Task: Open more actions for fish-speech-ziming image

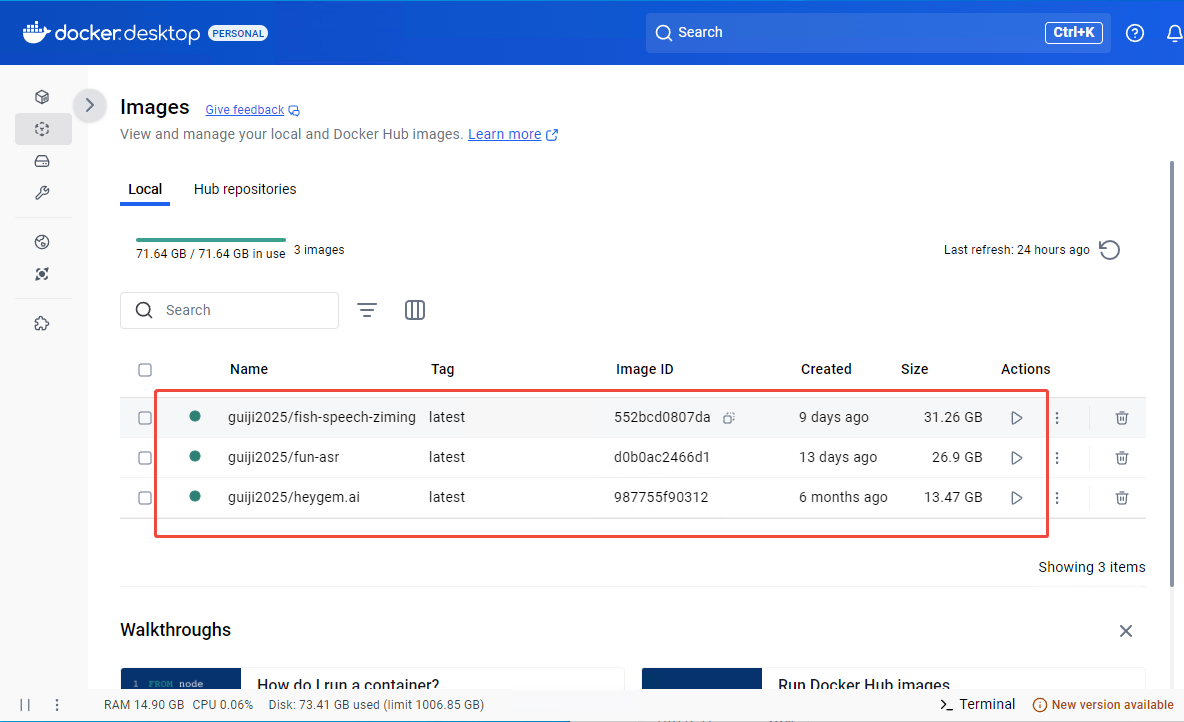Action: pos(1057,418)
